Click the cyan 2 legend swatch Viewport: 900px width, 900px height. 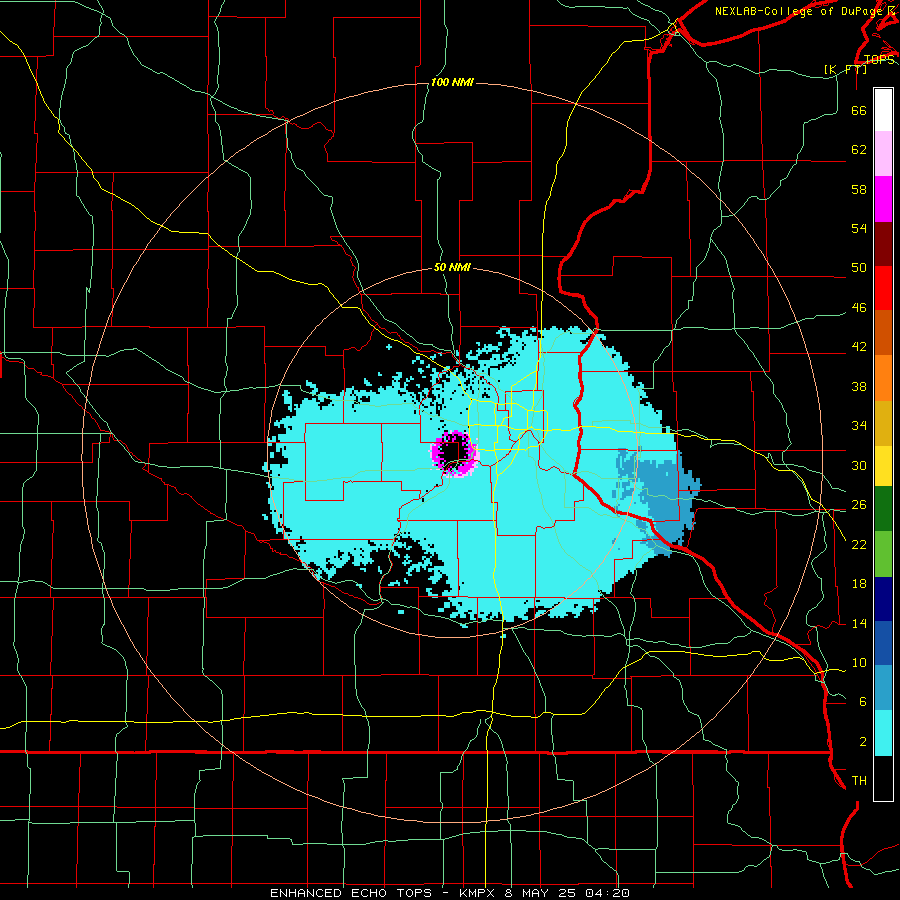point(883,733)
